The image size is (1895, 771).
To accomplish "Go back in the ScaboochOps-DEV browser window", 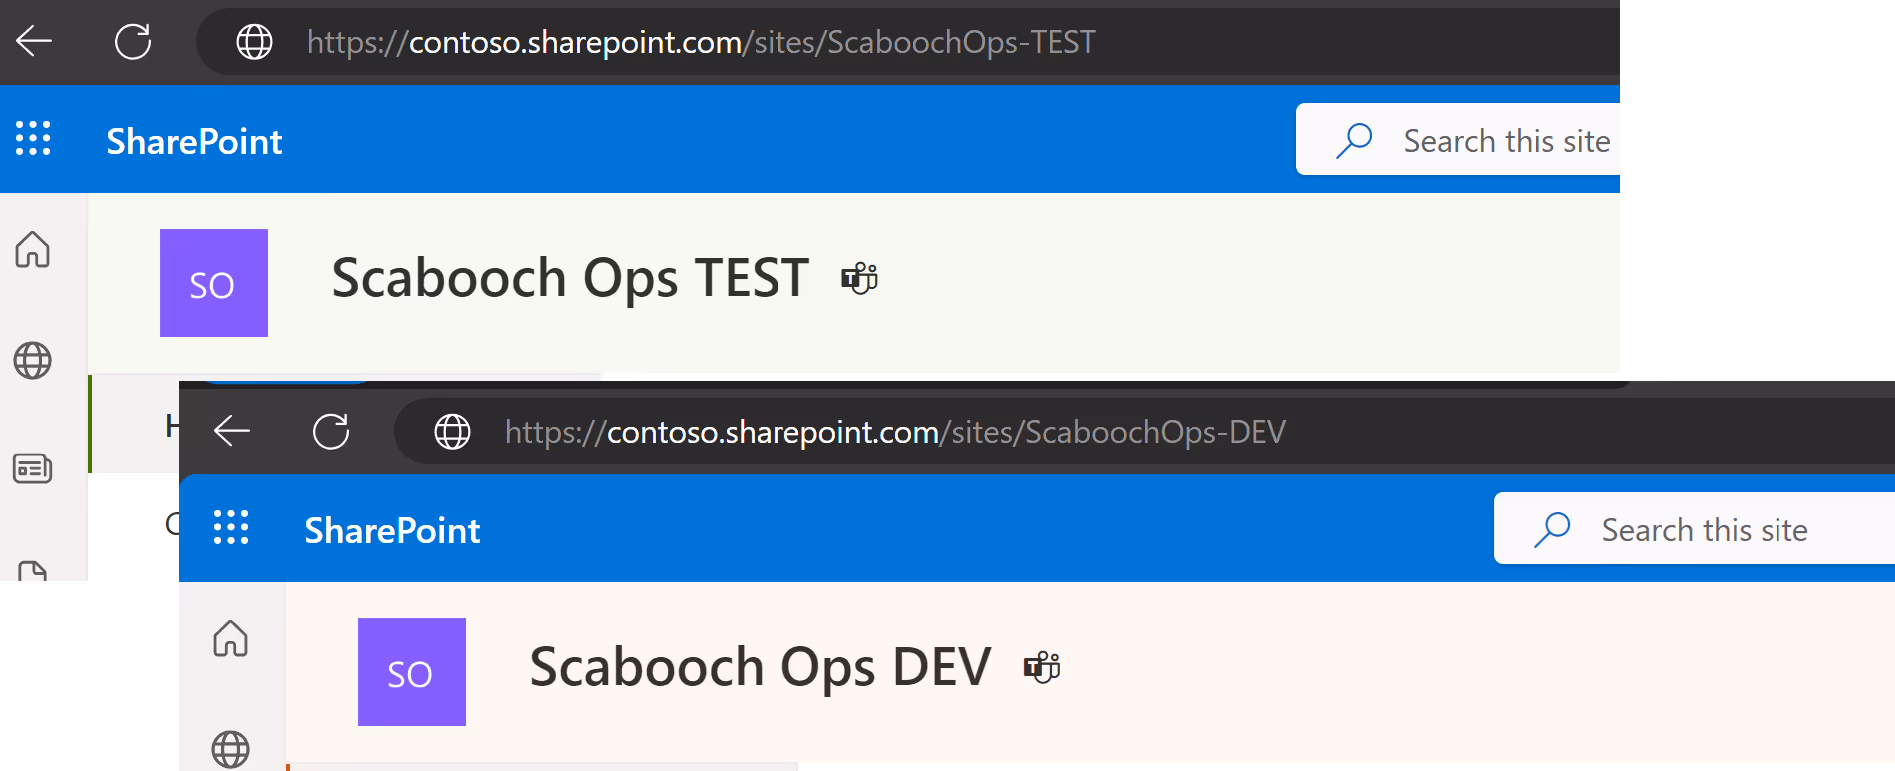I will (232, 431).
